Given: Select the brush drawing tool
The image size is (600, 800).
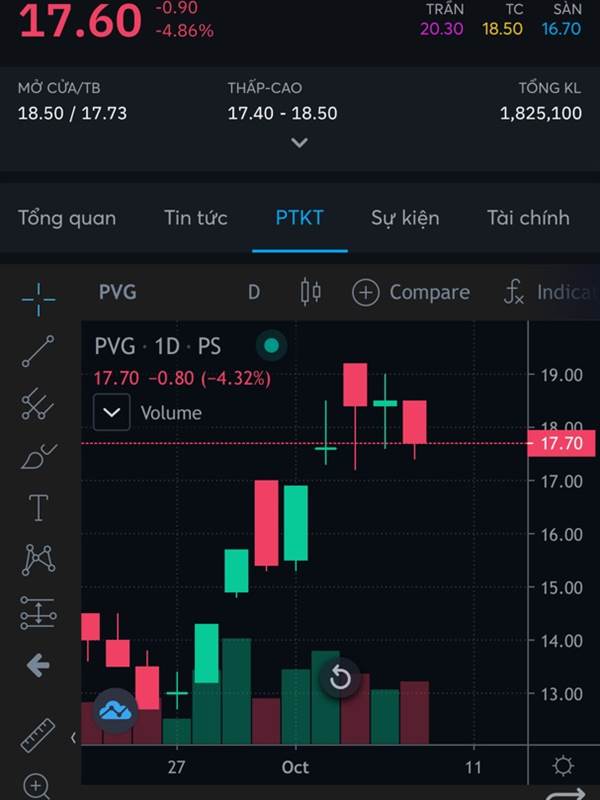Looking at the screenshot, I should coord(39,456).
